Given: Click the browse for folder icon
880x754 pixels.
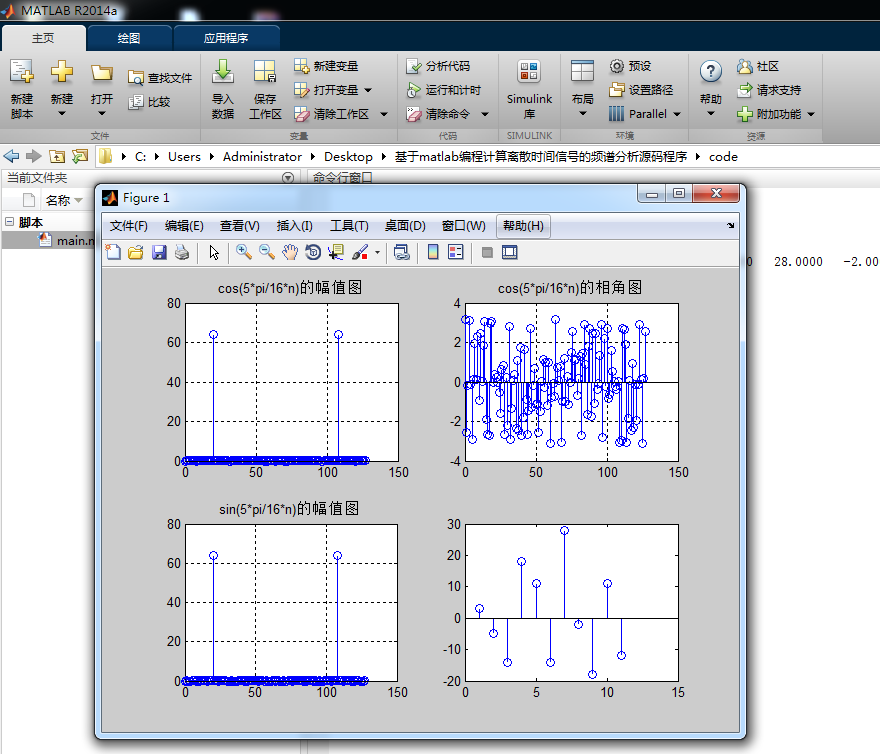Looking at the screenshot, I should pyautogui.click(x=80, y=156).
